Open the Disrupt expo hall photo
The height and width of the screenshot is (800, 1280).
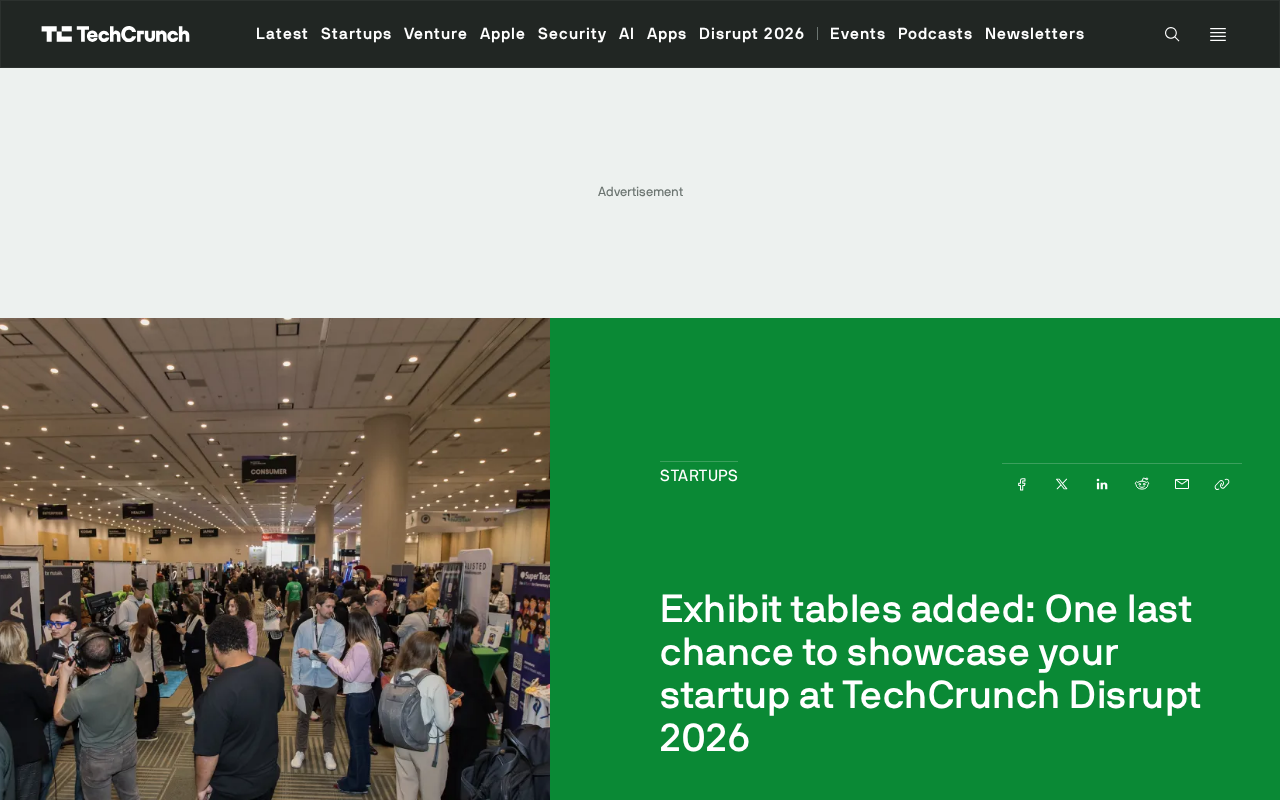pos(275,559)
